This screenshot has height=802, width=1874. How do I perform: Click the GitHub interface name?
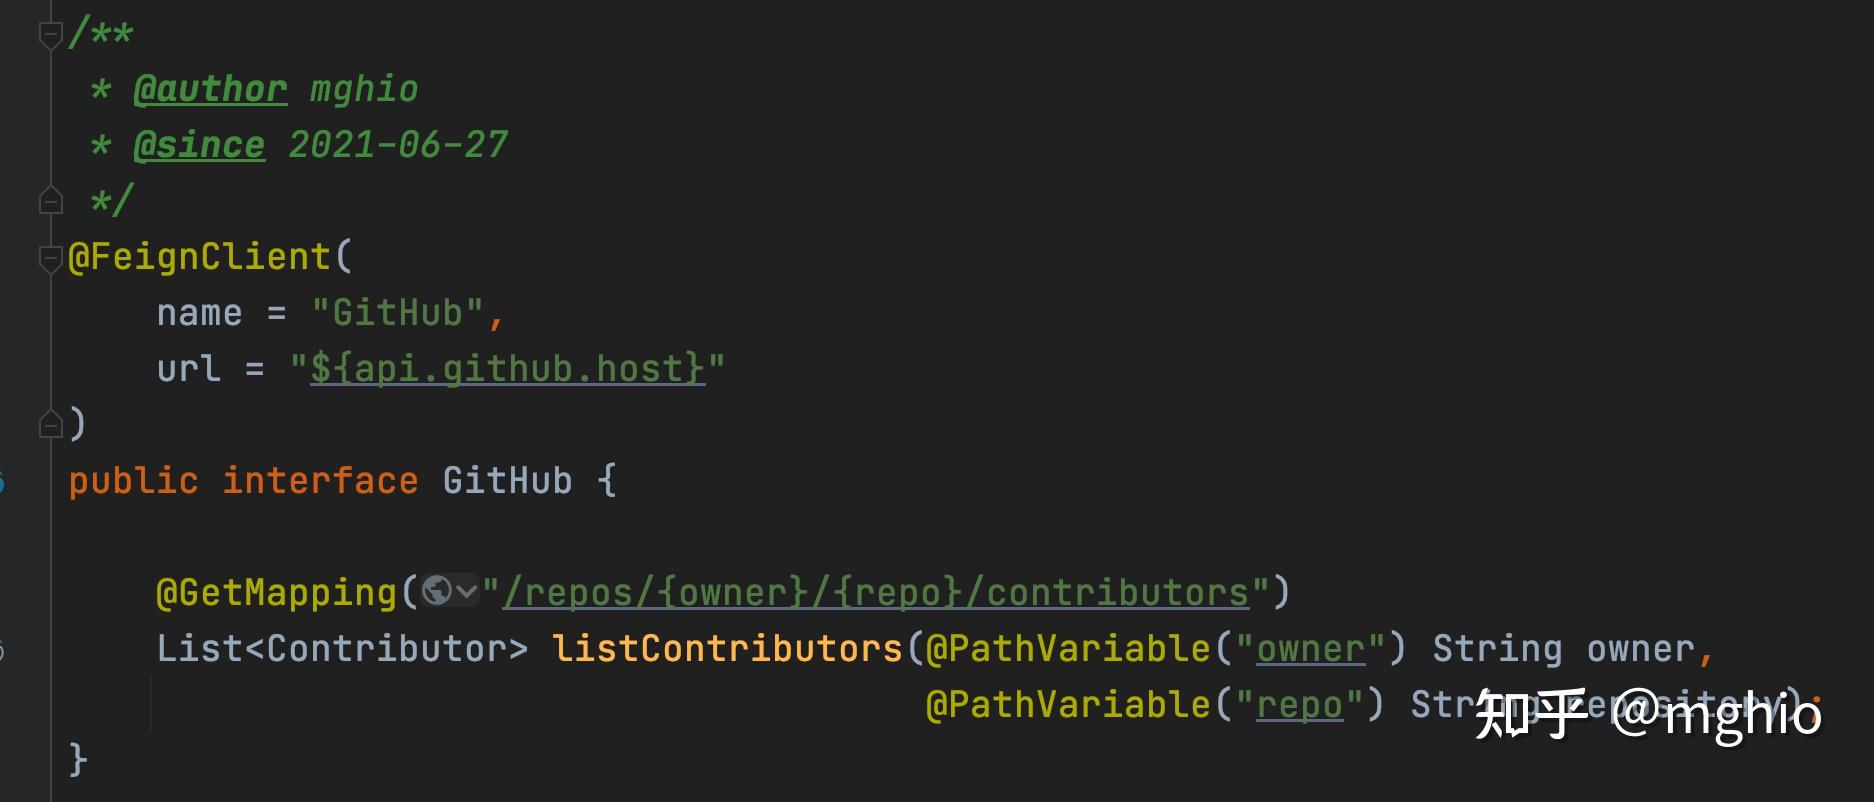pos(507,481)
